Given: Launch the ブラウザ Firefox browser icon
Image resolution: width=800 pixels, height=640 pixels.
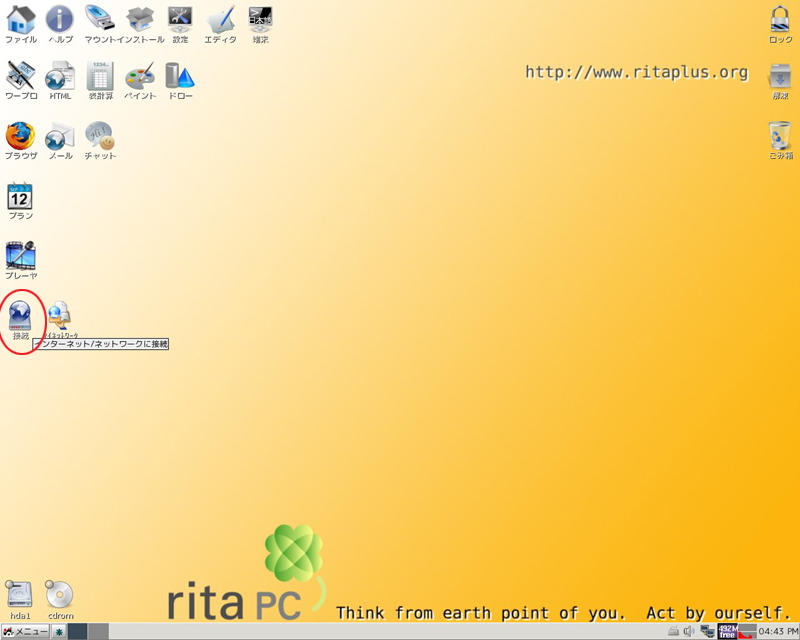Looking at the screenshot, I should 20,137.
